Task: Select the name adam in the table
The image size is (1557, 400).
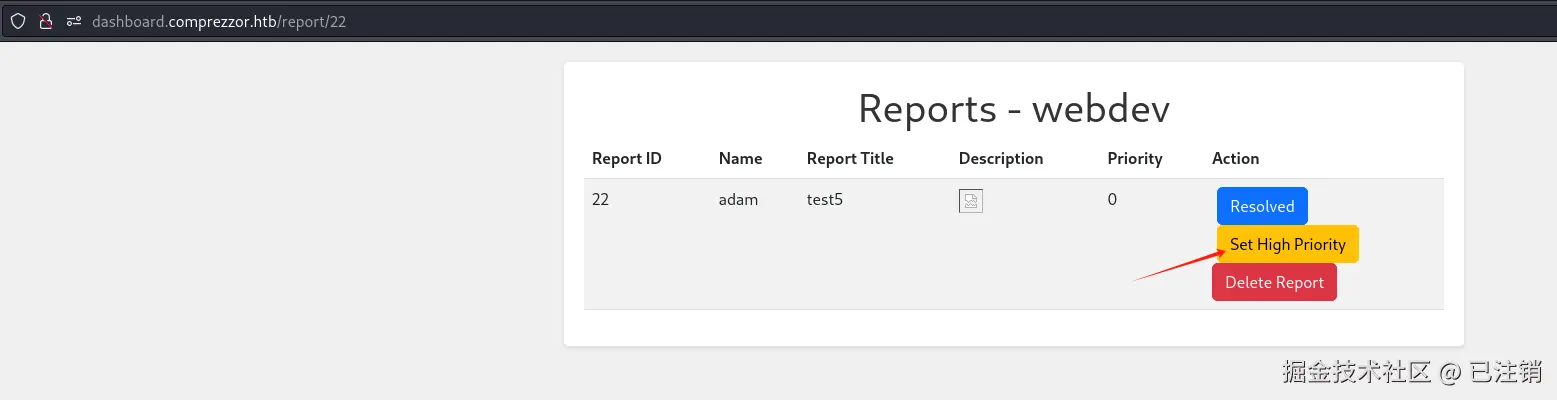Action: pos(738,199)
